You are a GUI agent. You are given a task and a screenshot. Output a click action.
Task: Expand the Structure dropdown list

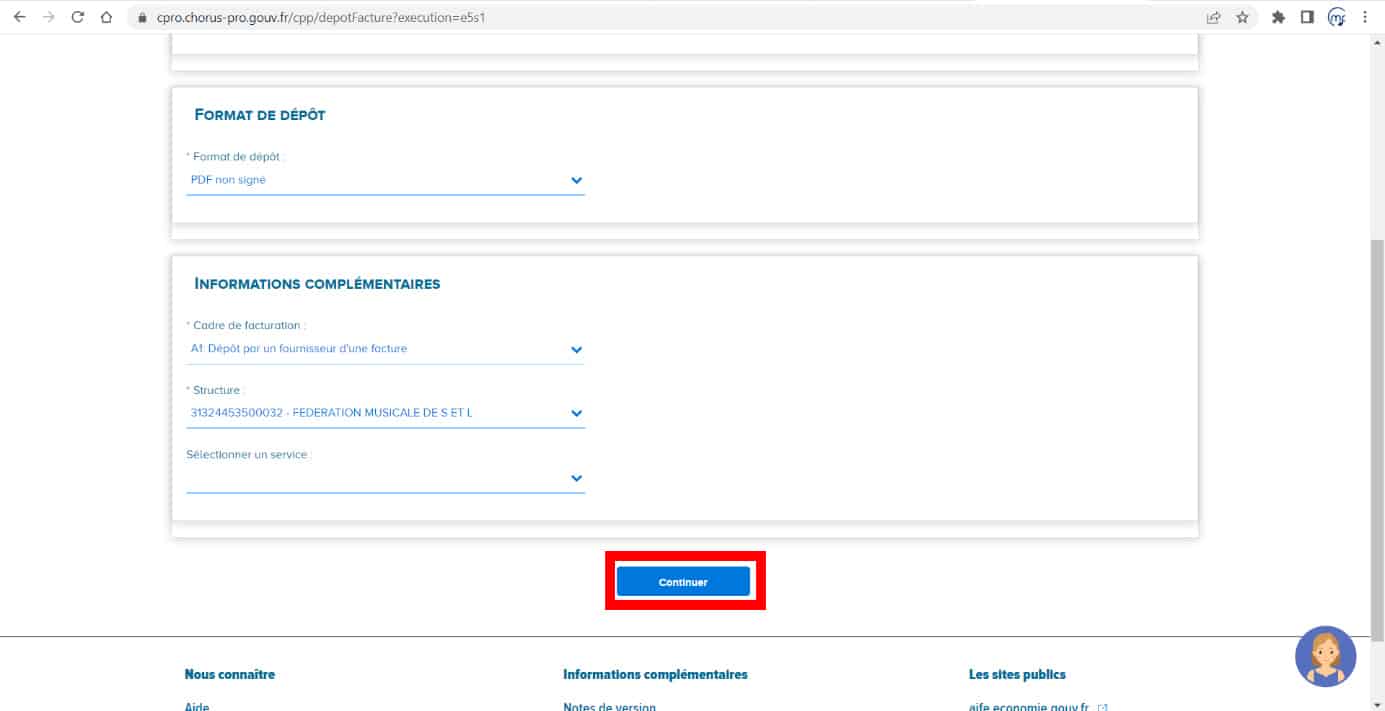point(385,413)
